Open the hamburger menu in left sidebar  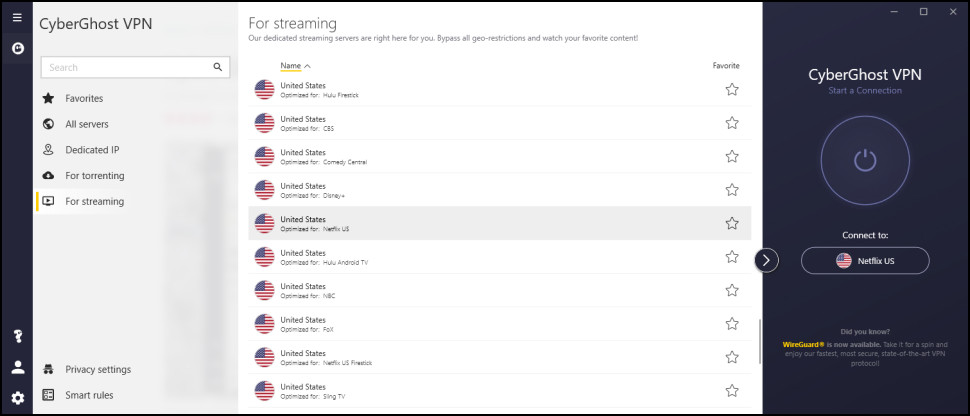click(x=17, y=17)
